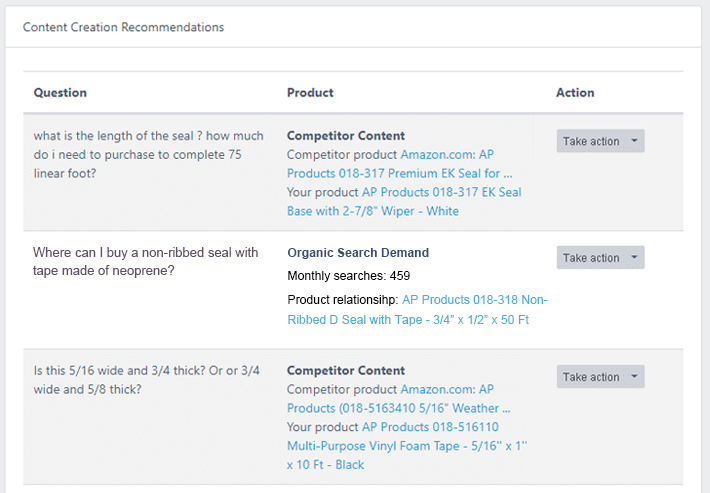Open AP Products 018-318 Non-Ribbed D Seal link
The width and height of the screenshot is (710, 493).
(417, 310)
